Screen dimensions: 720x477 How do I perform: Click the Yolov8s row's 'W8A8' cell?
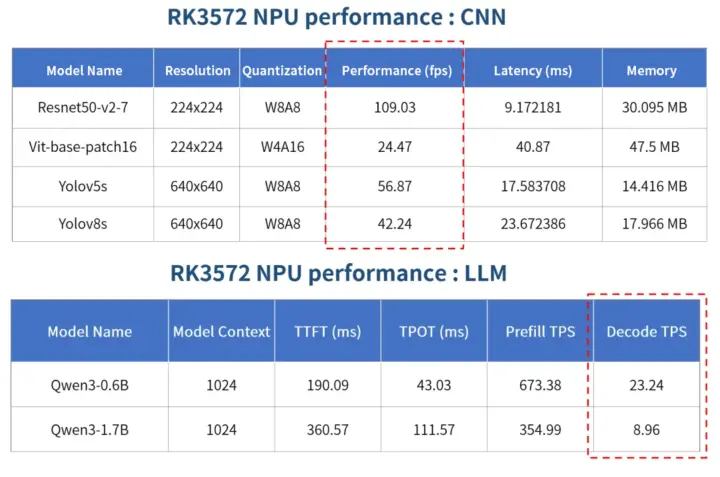pos(282,224)
